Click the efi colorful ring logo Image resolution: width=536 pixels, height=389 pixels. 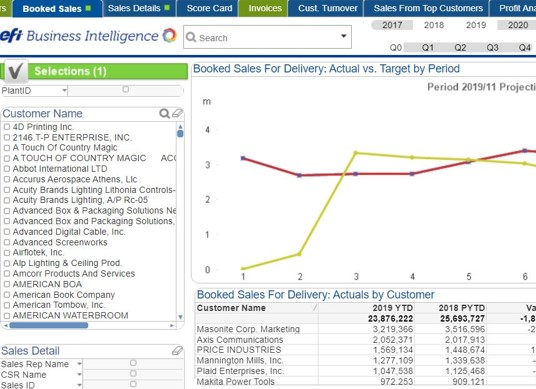tap(170, 35)
